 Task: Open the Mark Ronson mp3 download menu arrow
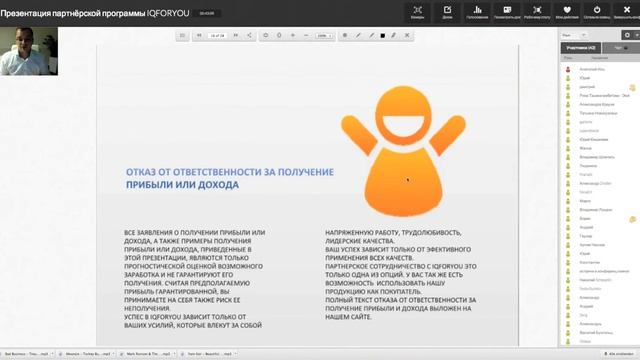pyautogui.click(x=174, y=354)
